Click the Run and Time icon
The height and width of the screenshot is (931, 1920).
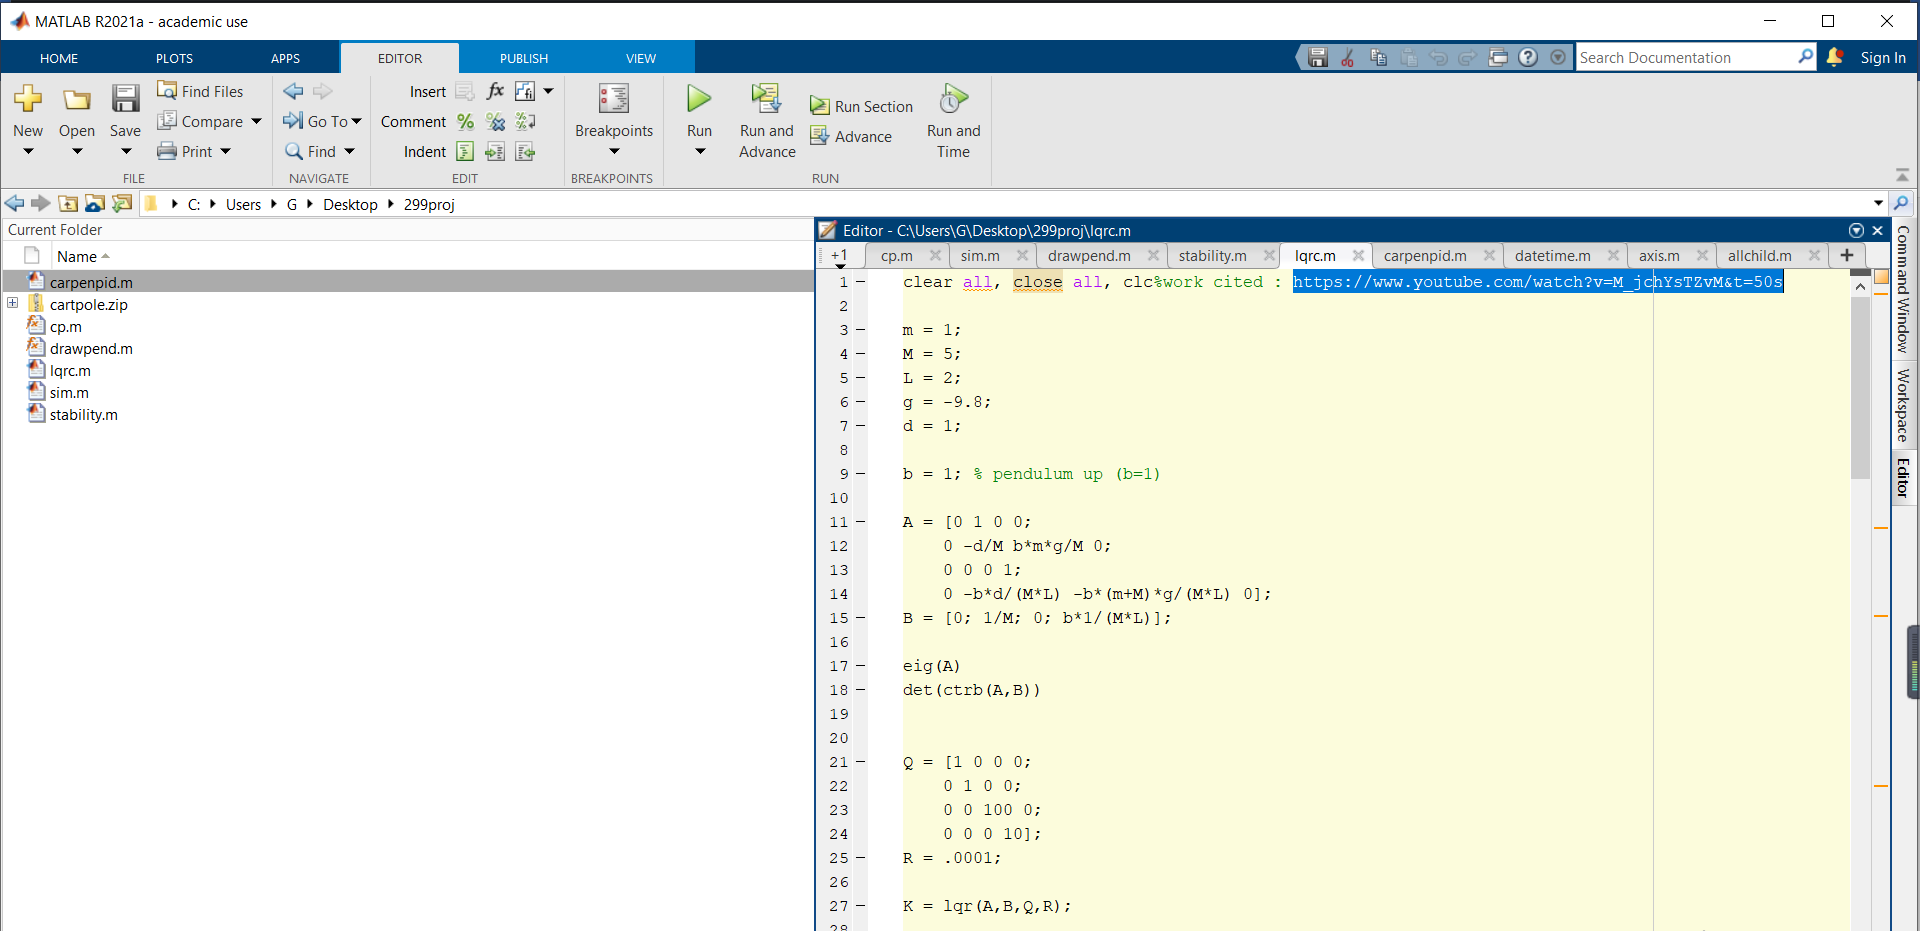point(953,99)
